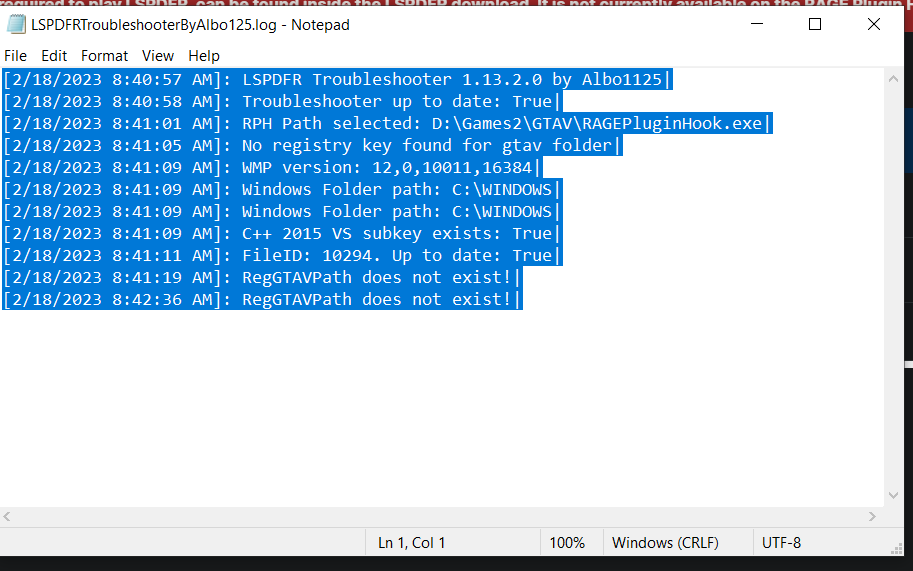Click the blank area below the log text

tap(443, 407)
